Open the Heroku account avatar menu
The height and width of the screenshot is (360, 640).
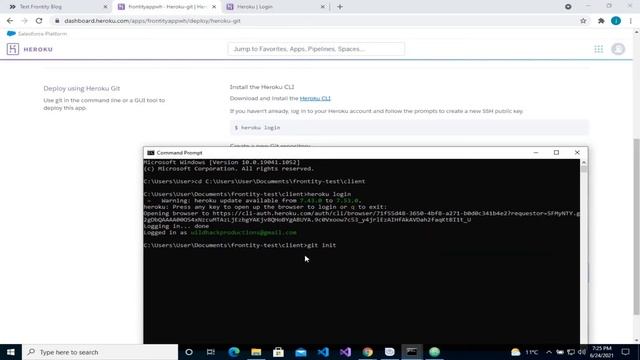pyautogui.click(x=618, y=49)
